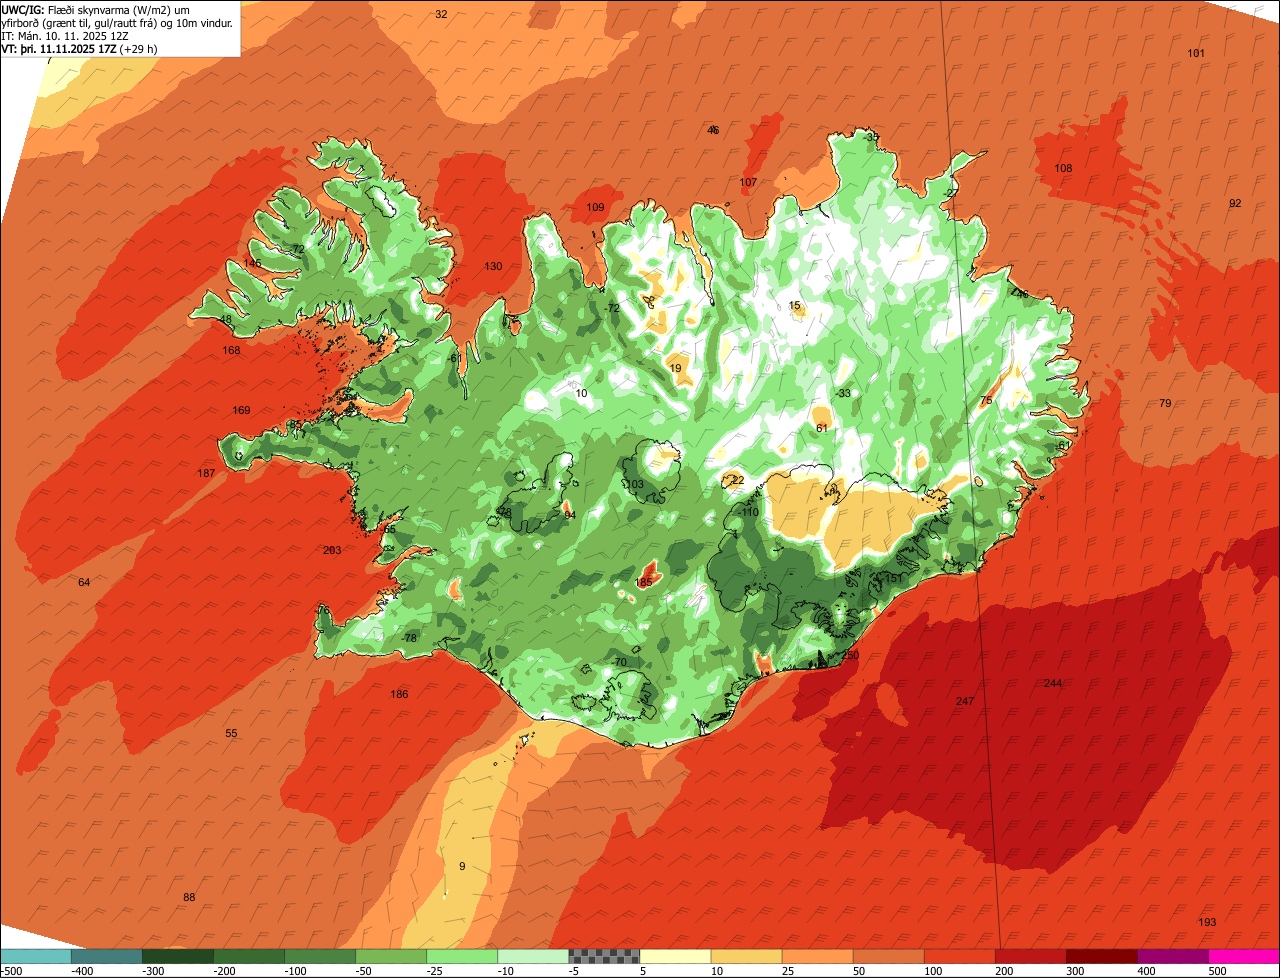This screenshot has height=978, width=1280.
Task: Click the flux value 32 at the top
Action: click(x=441, y=14)
